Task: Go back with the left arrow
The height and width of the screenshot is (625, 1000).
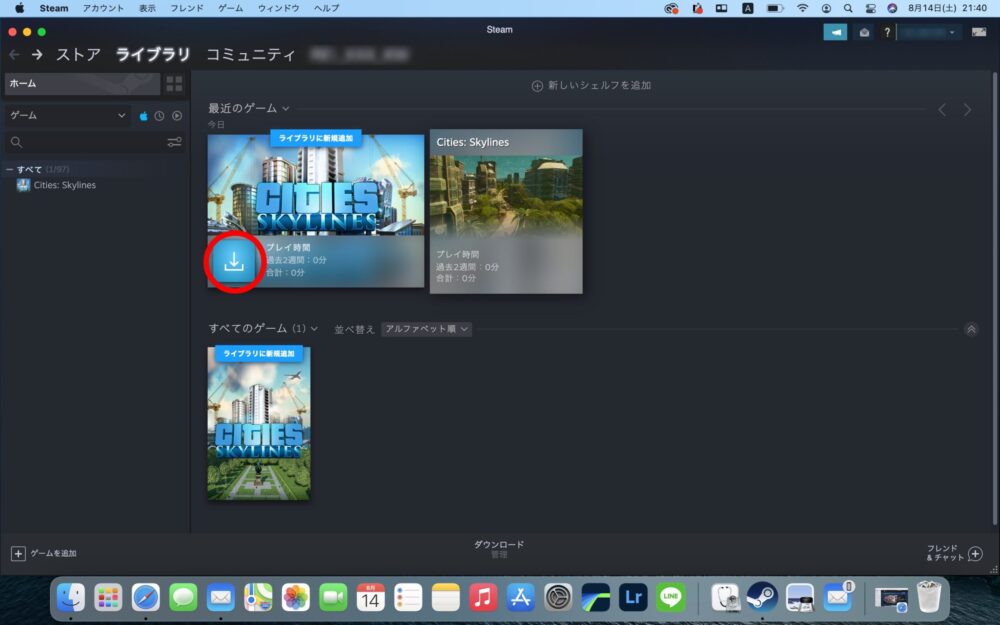Action: point(14,55)
